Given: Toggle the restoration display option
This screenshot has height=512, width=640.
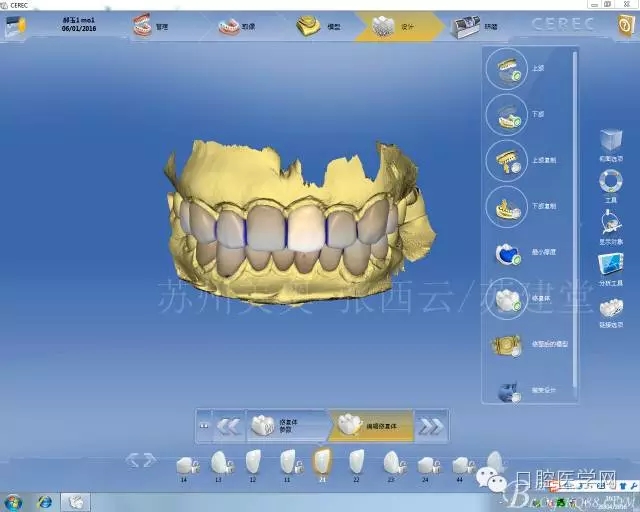Looking at the screenshot, I should (x=506, y=298).
